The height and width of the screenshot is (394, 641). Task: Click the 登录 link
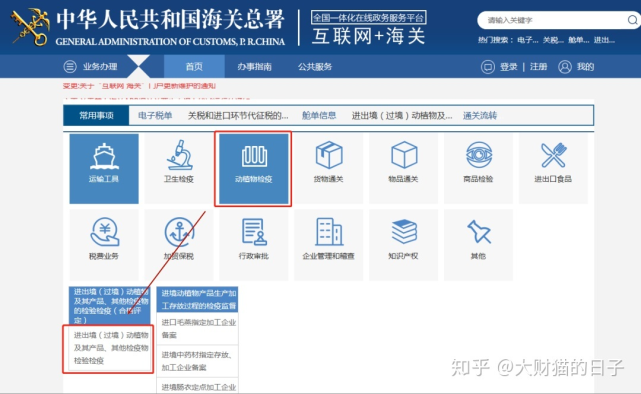[509, 67]
